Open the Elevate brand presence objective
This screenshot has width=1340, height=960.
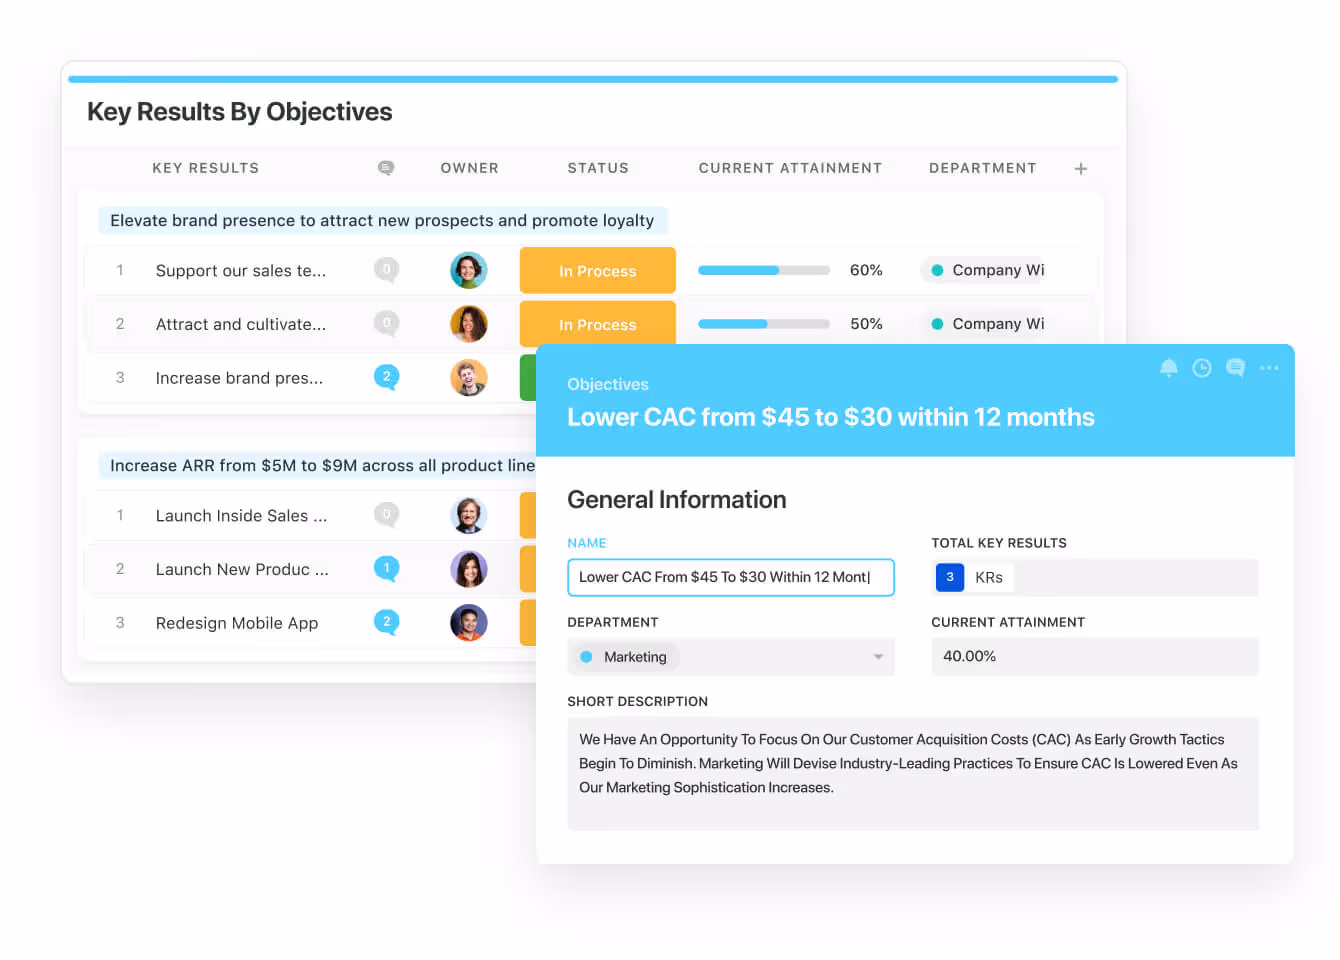[x=382, y=221]
